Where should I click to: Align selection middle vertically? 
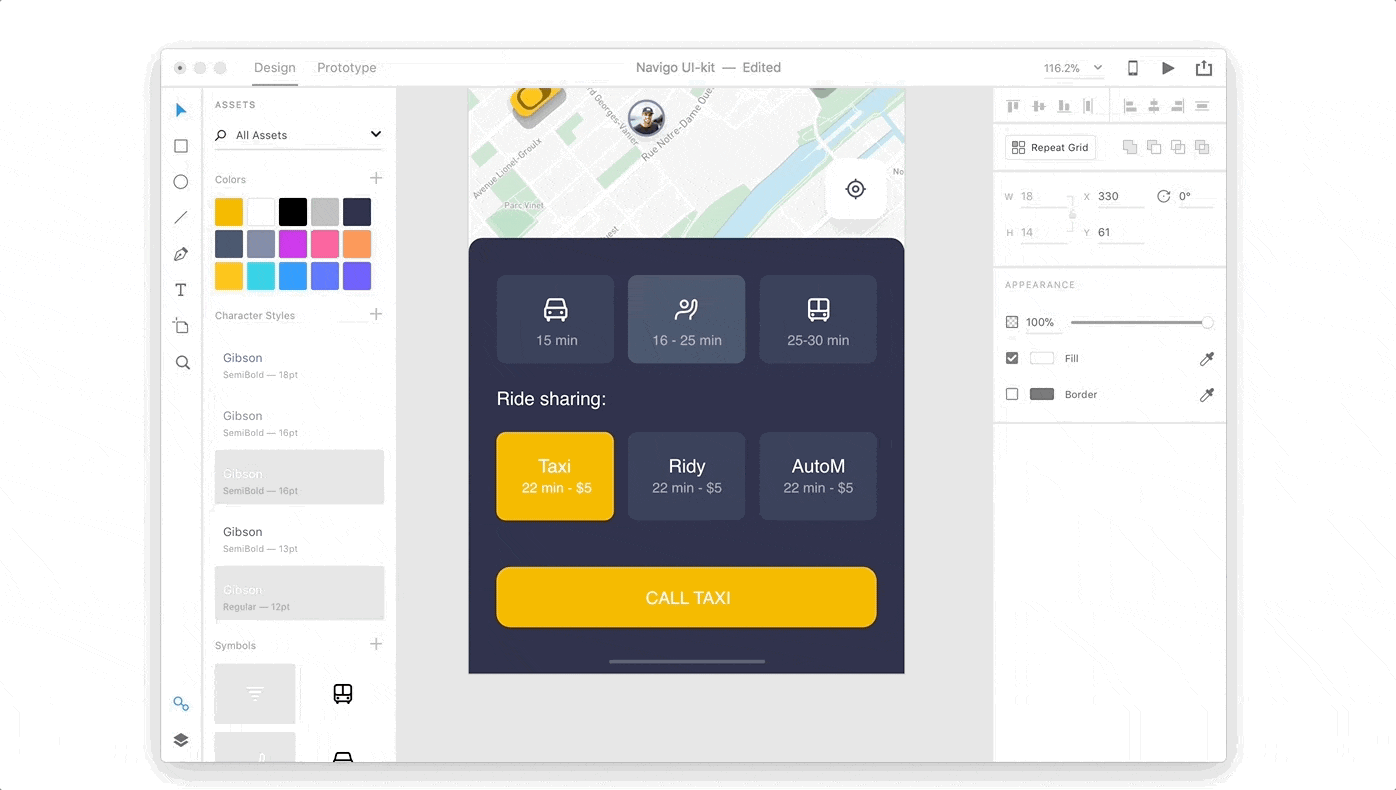tap(1039, 106)
